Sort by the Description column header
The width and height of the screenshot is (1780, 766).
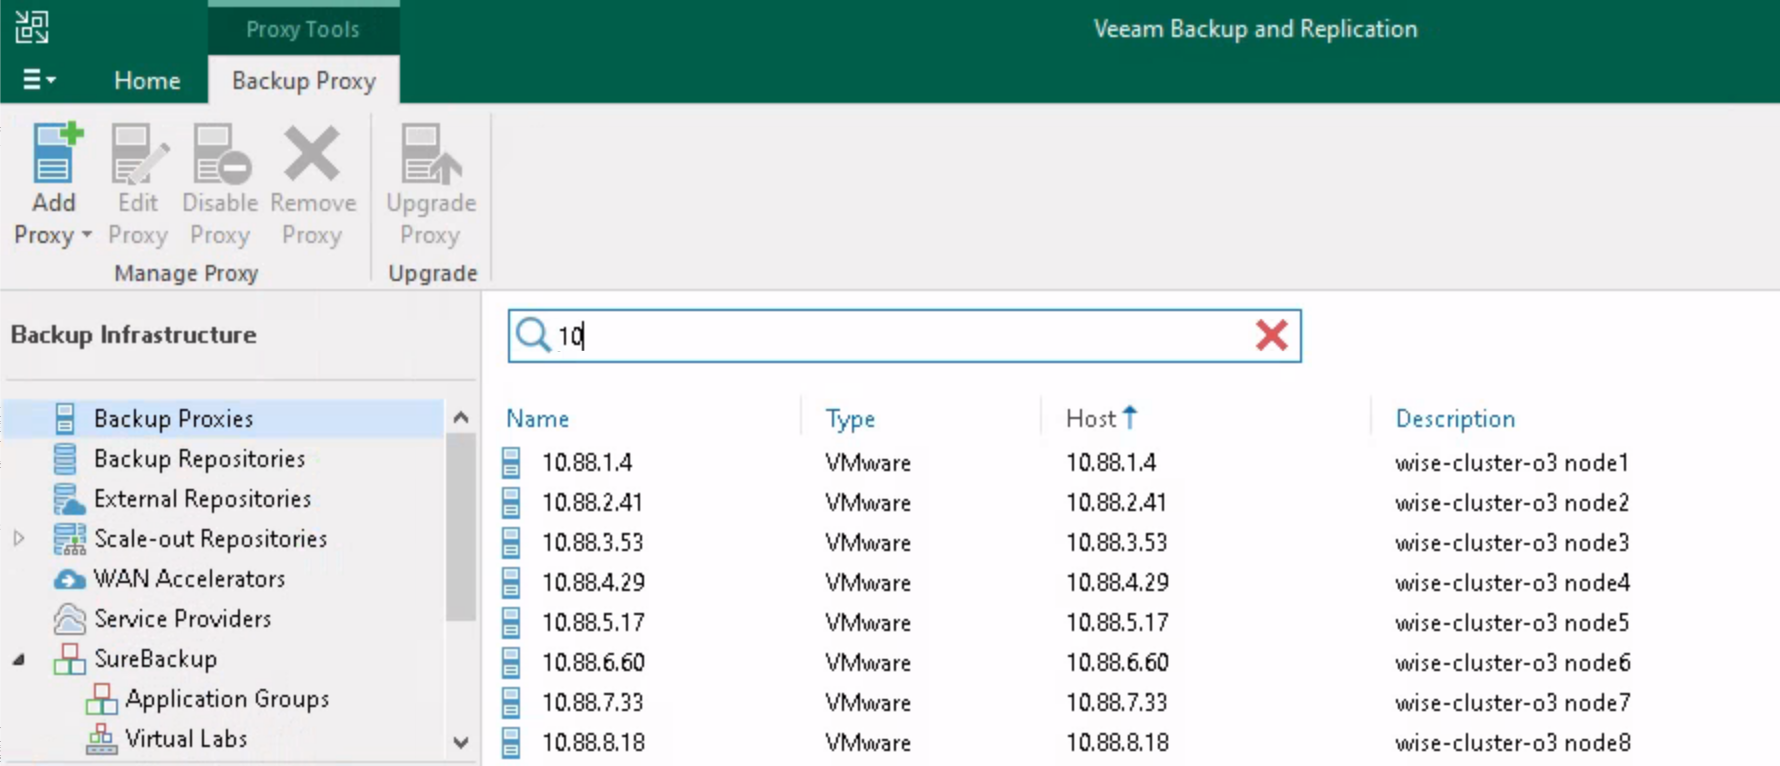pos(1455,418)
